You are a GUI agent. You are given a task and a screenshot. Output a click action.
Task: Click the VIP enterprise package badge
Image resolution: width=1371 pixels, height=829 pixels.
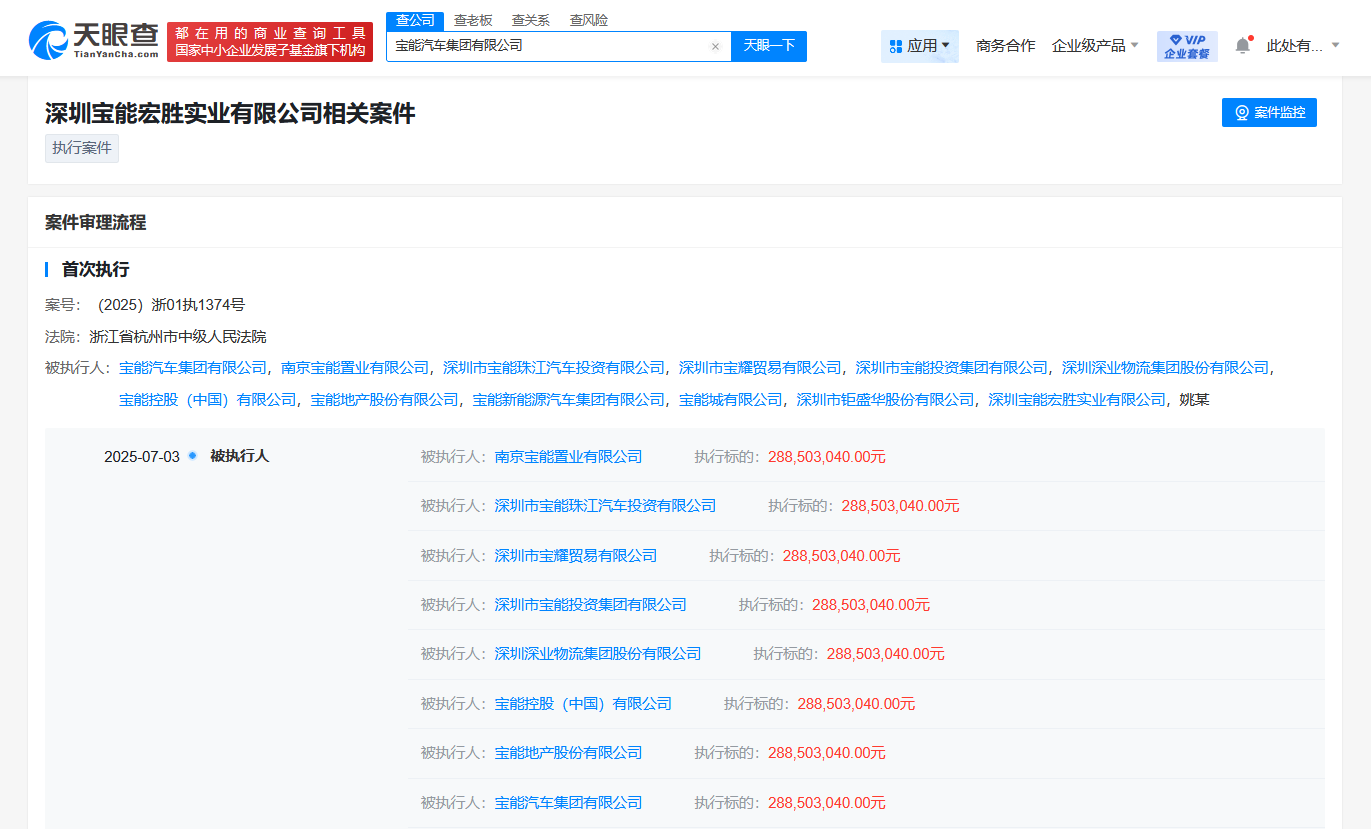pyautogui.click(x=1186, y=46)
